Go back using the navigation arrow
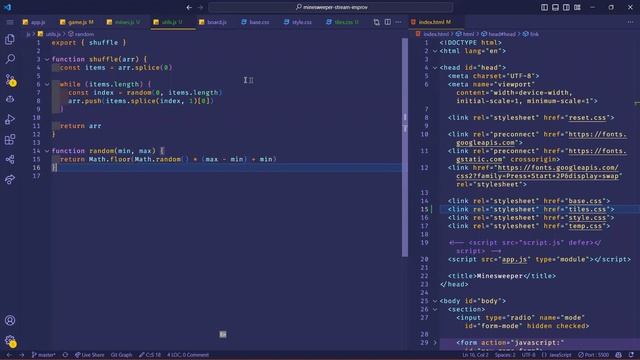Viewport: 640px width, 360px height. pyautogui.click(x=189, y=7)
